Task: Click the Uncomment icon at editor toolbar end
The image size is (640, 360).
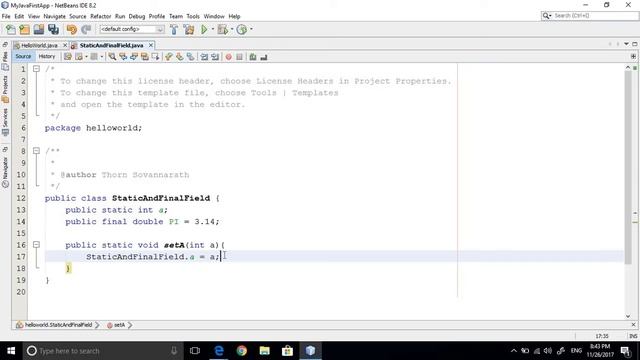Action: coord(264,57)
